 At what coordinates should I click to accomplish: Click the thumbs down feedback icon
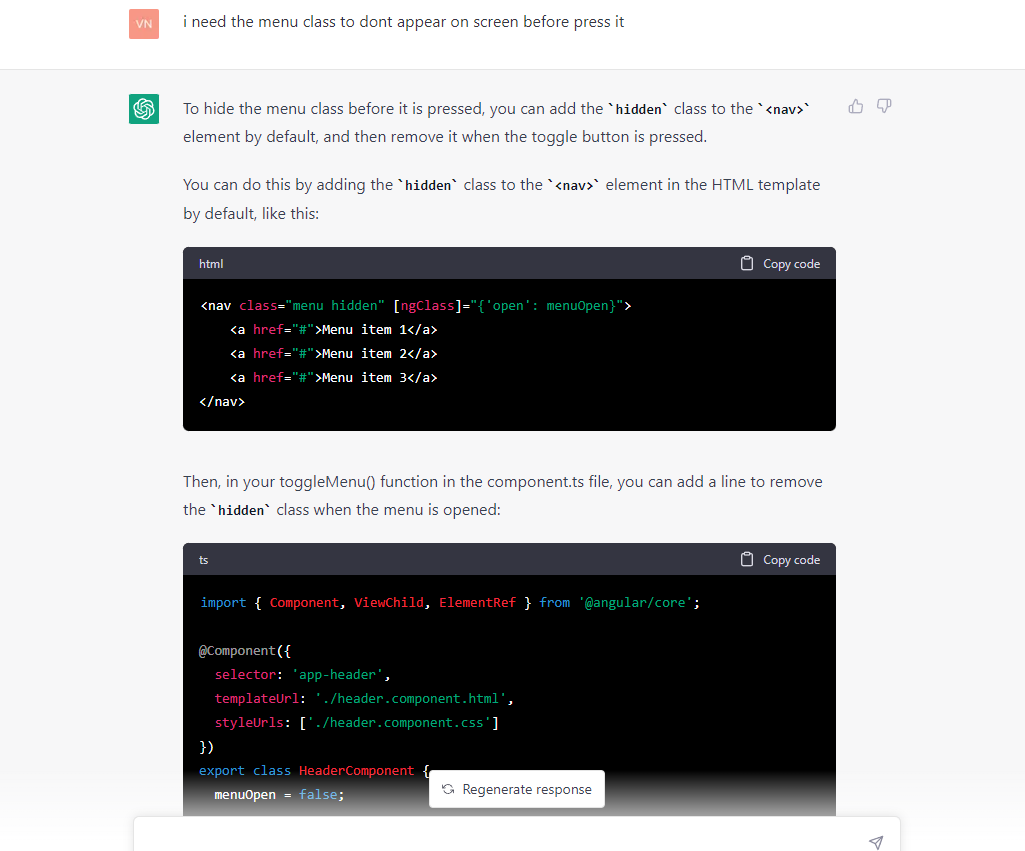click(x=884, y=106)
